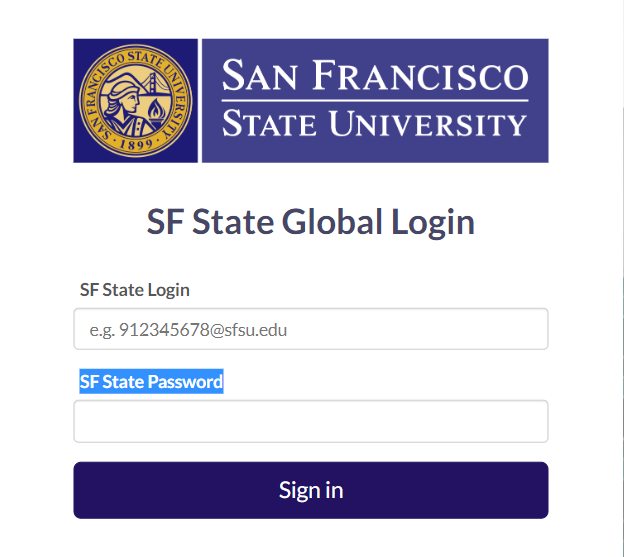Click the highlighted "SF State Password" label
624x557 pixels.
(x=151, y=382)
